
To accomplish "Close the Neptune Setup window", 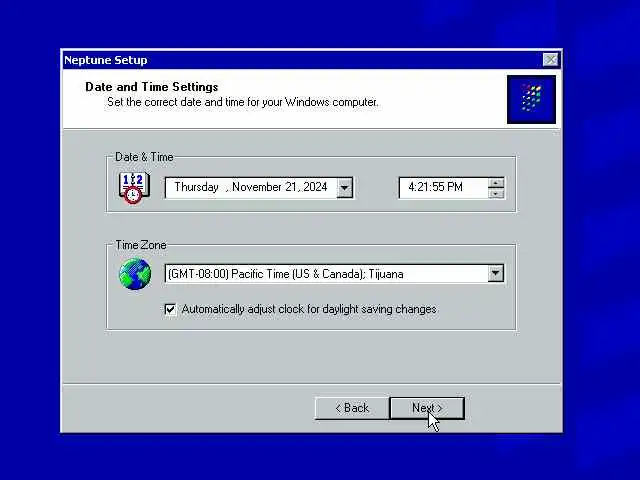I will pos(551,60).
